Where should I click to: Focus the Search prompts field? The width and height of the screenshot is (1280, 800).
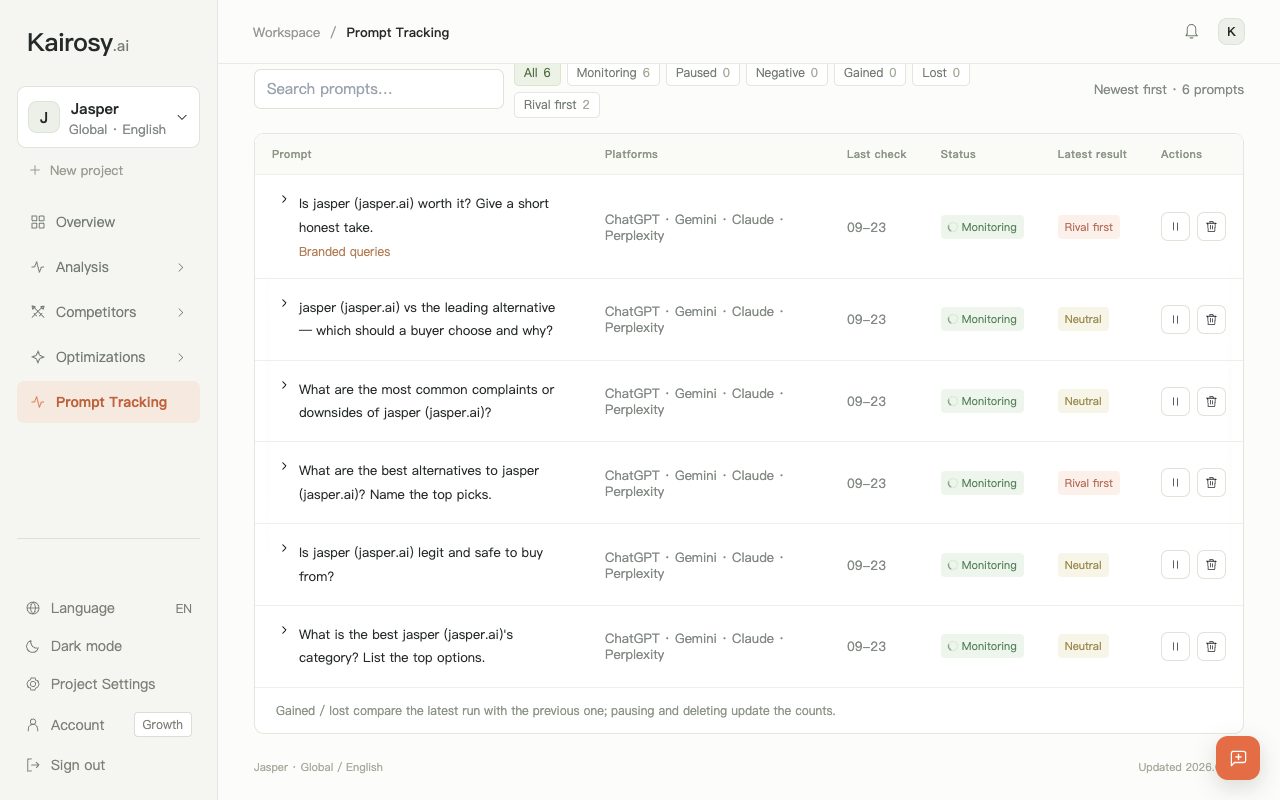(x=379, y=89)
